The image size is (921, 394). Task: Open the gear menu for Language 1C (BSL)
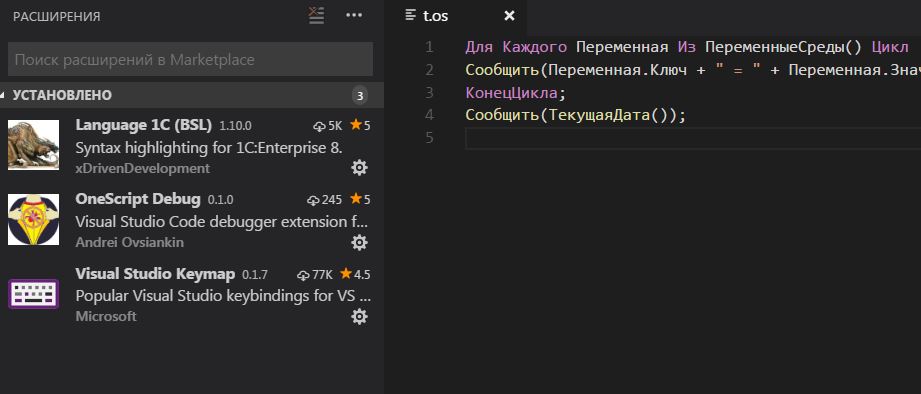pyautogui.click(x=359, y=168)
